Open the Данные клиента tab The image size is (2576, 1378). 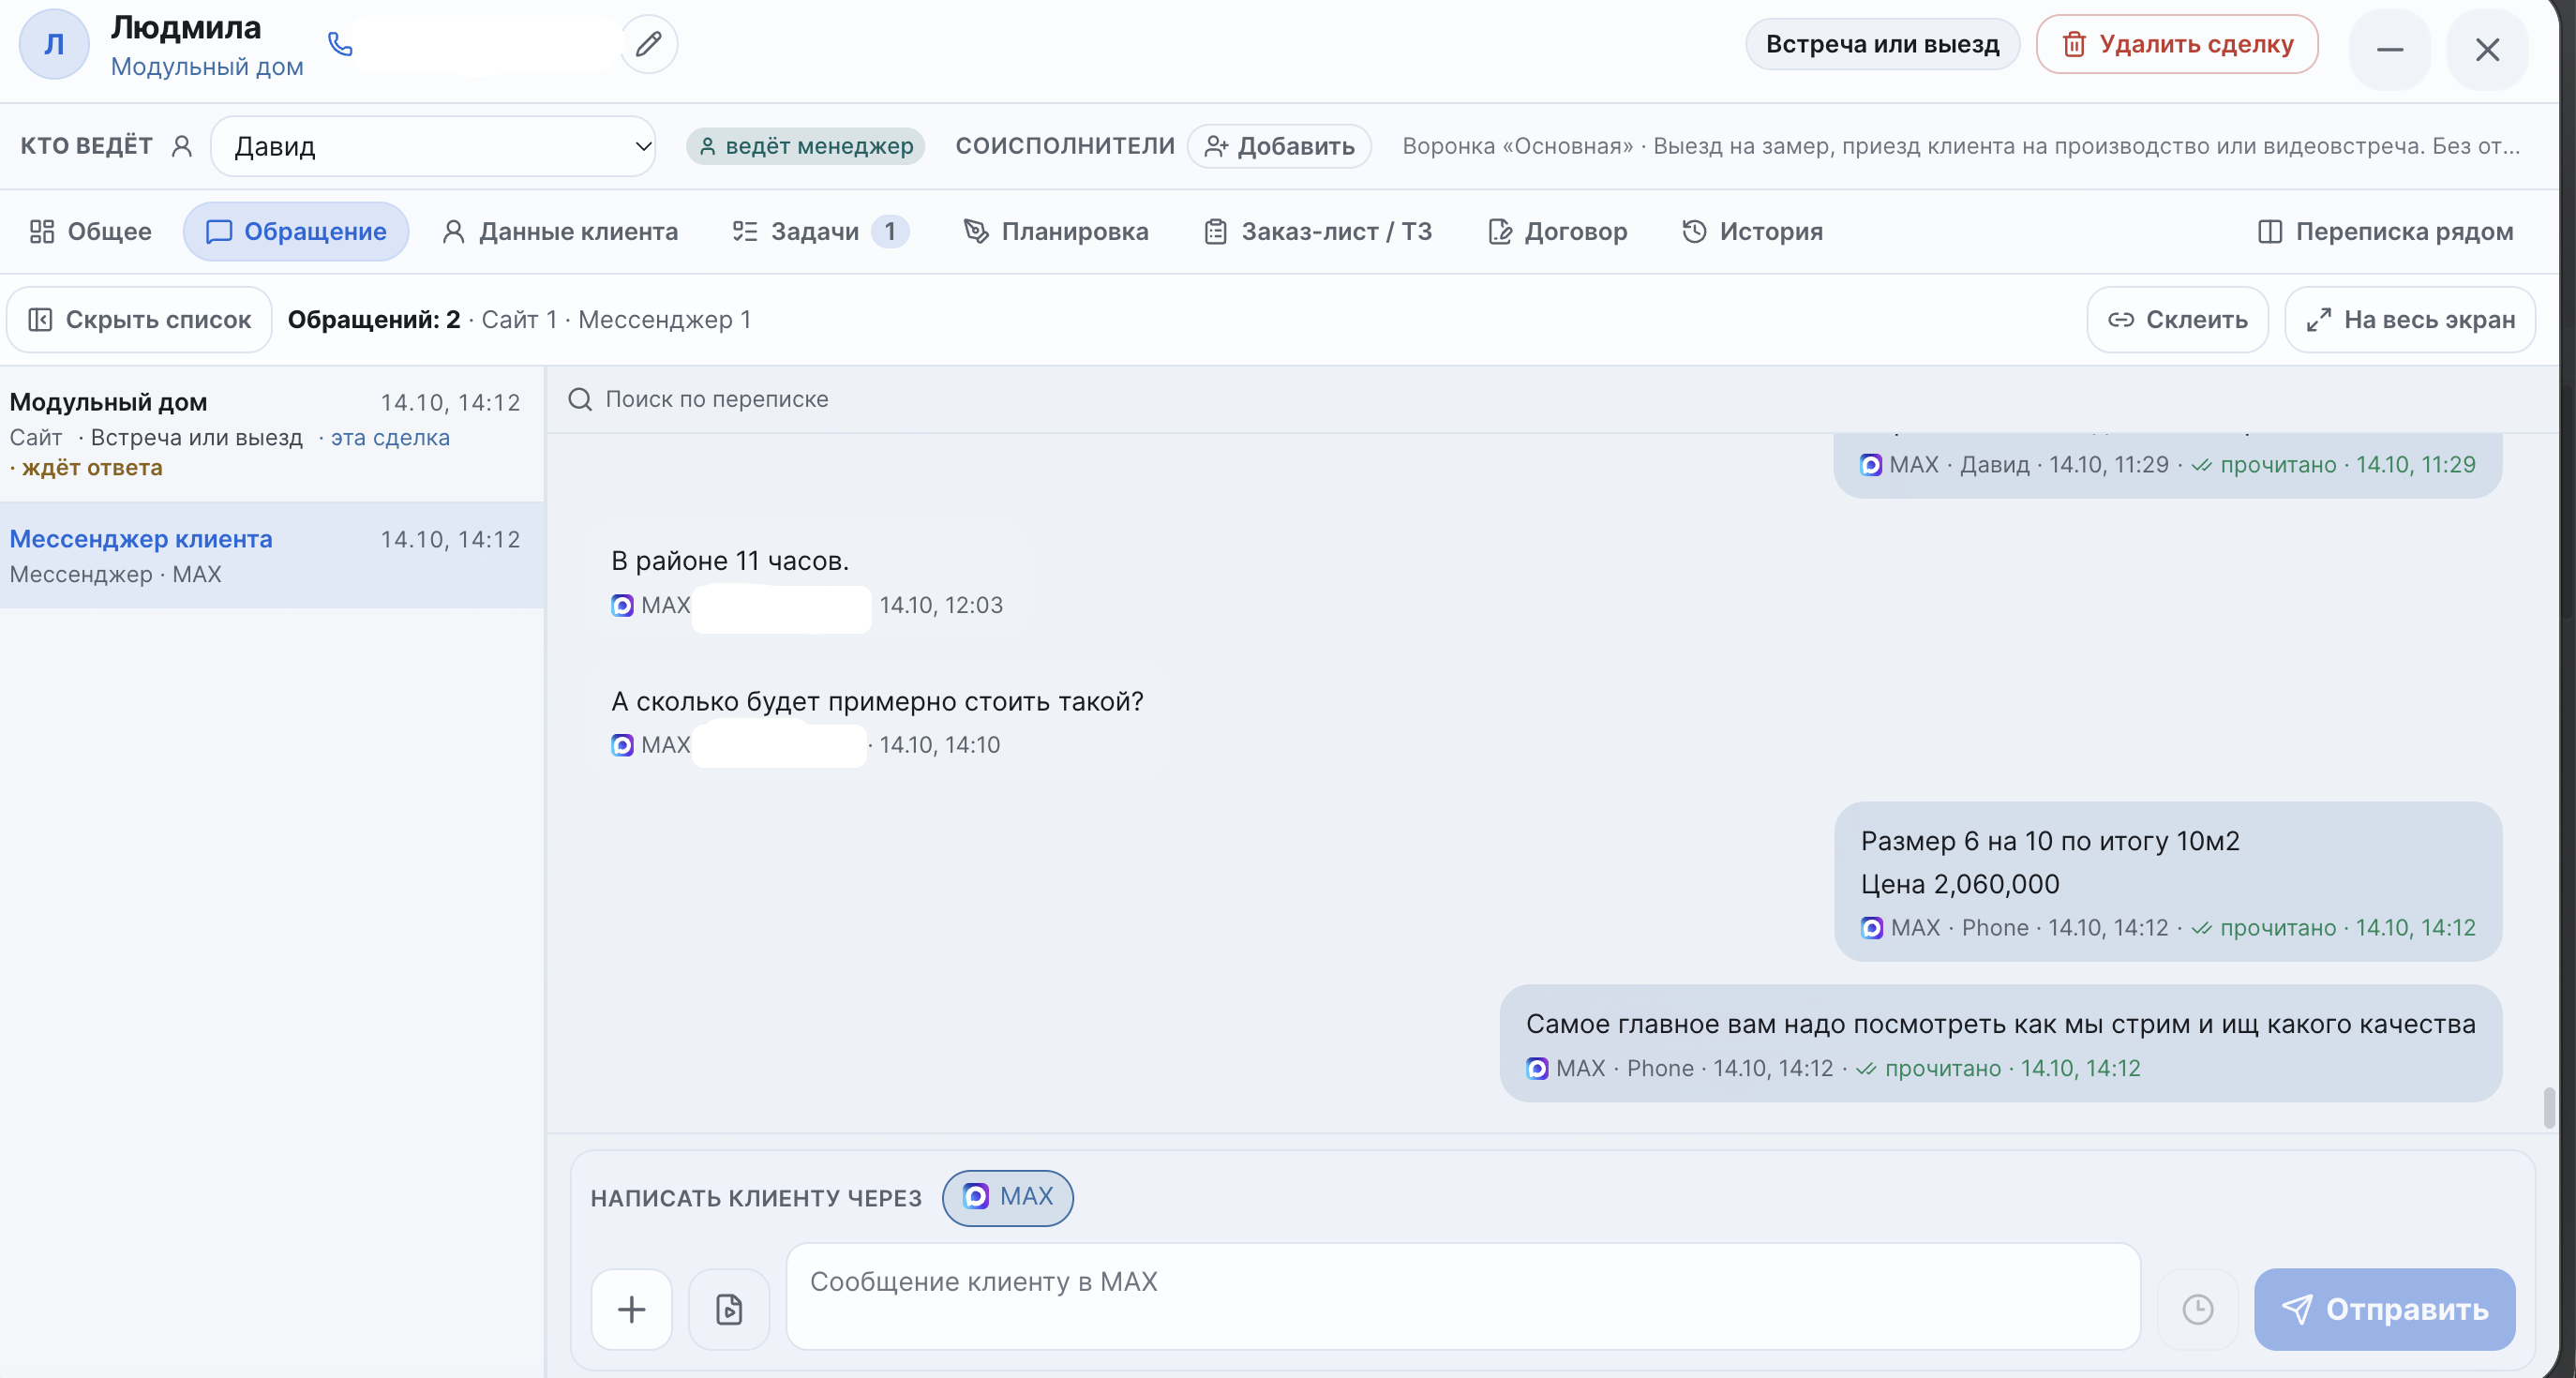[559, 231]
